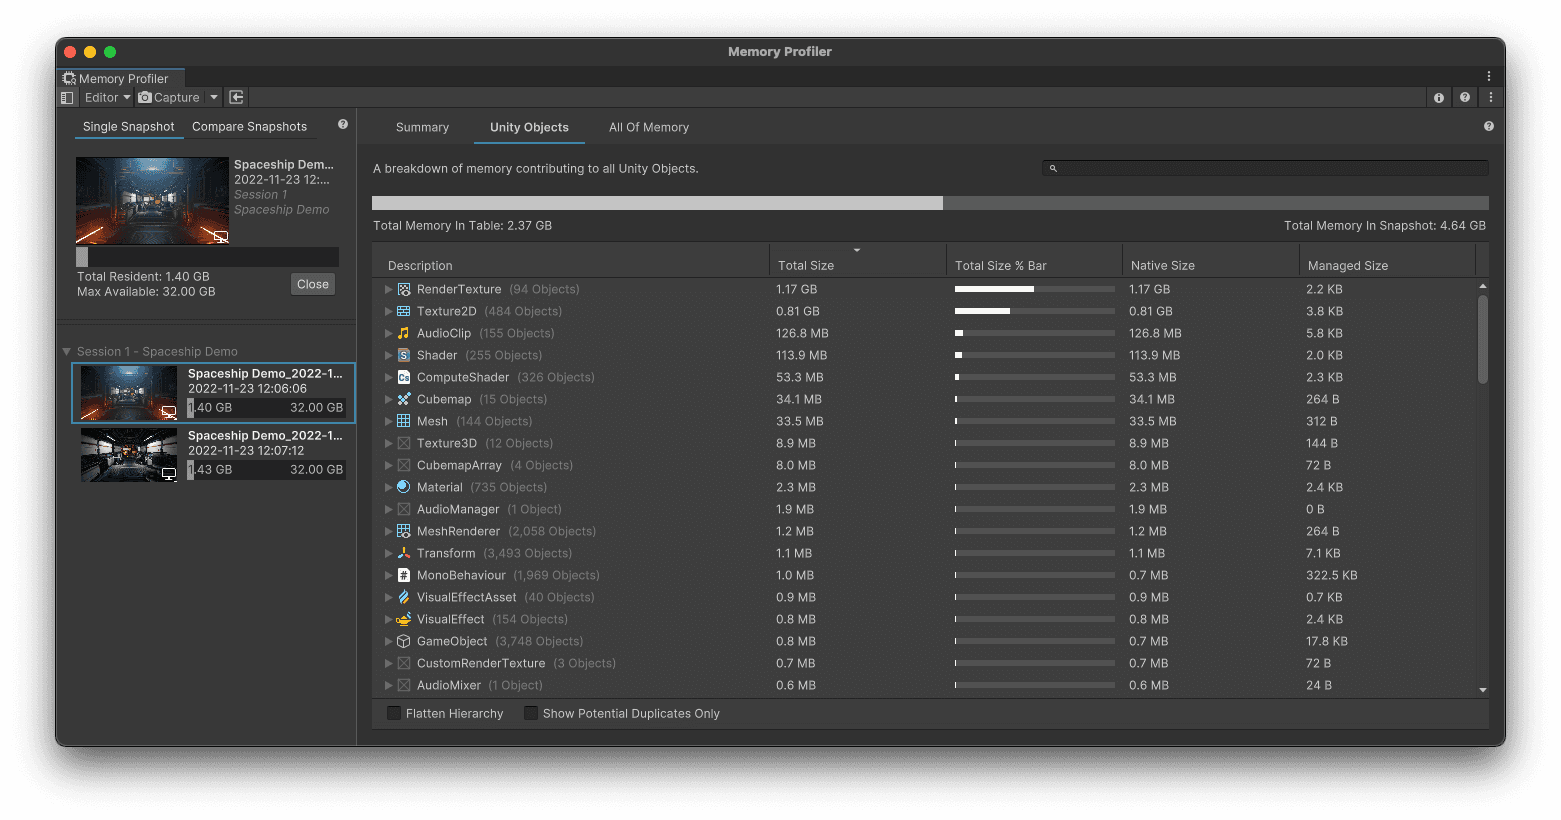Click the Mesh grid icon
Screen dimensions: 1561x820
(x=404, y=421)
